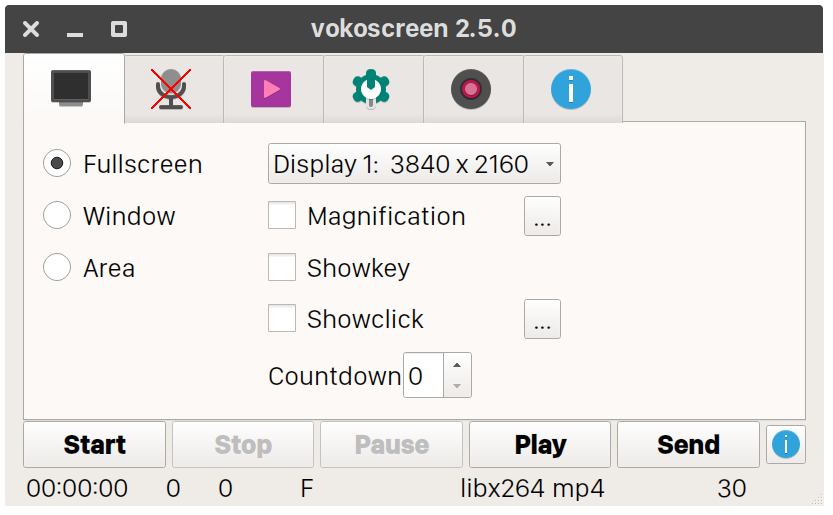Open the Display 1 resolution dropdown

click(414, 164)
